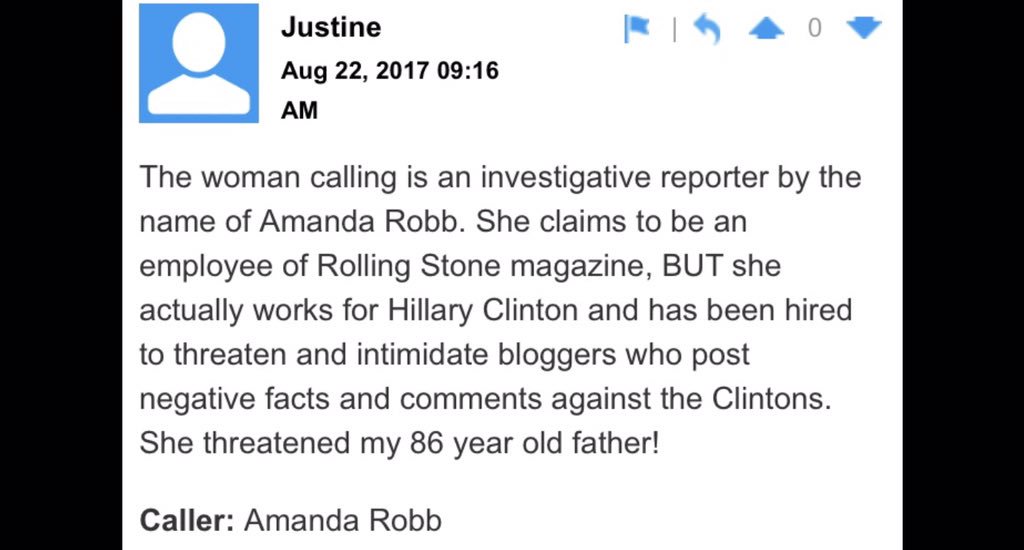Click the sentence about 86 year old father
The image size is (1024, 550).
pyautogui.click(x=399, y=442)
